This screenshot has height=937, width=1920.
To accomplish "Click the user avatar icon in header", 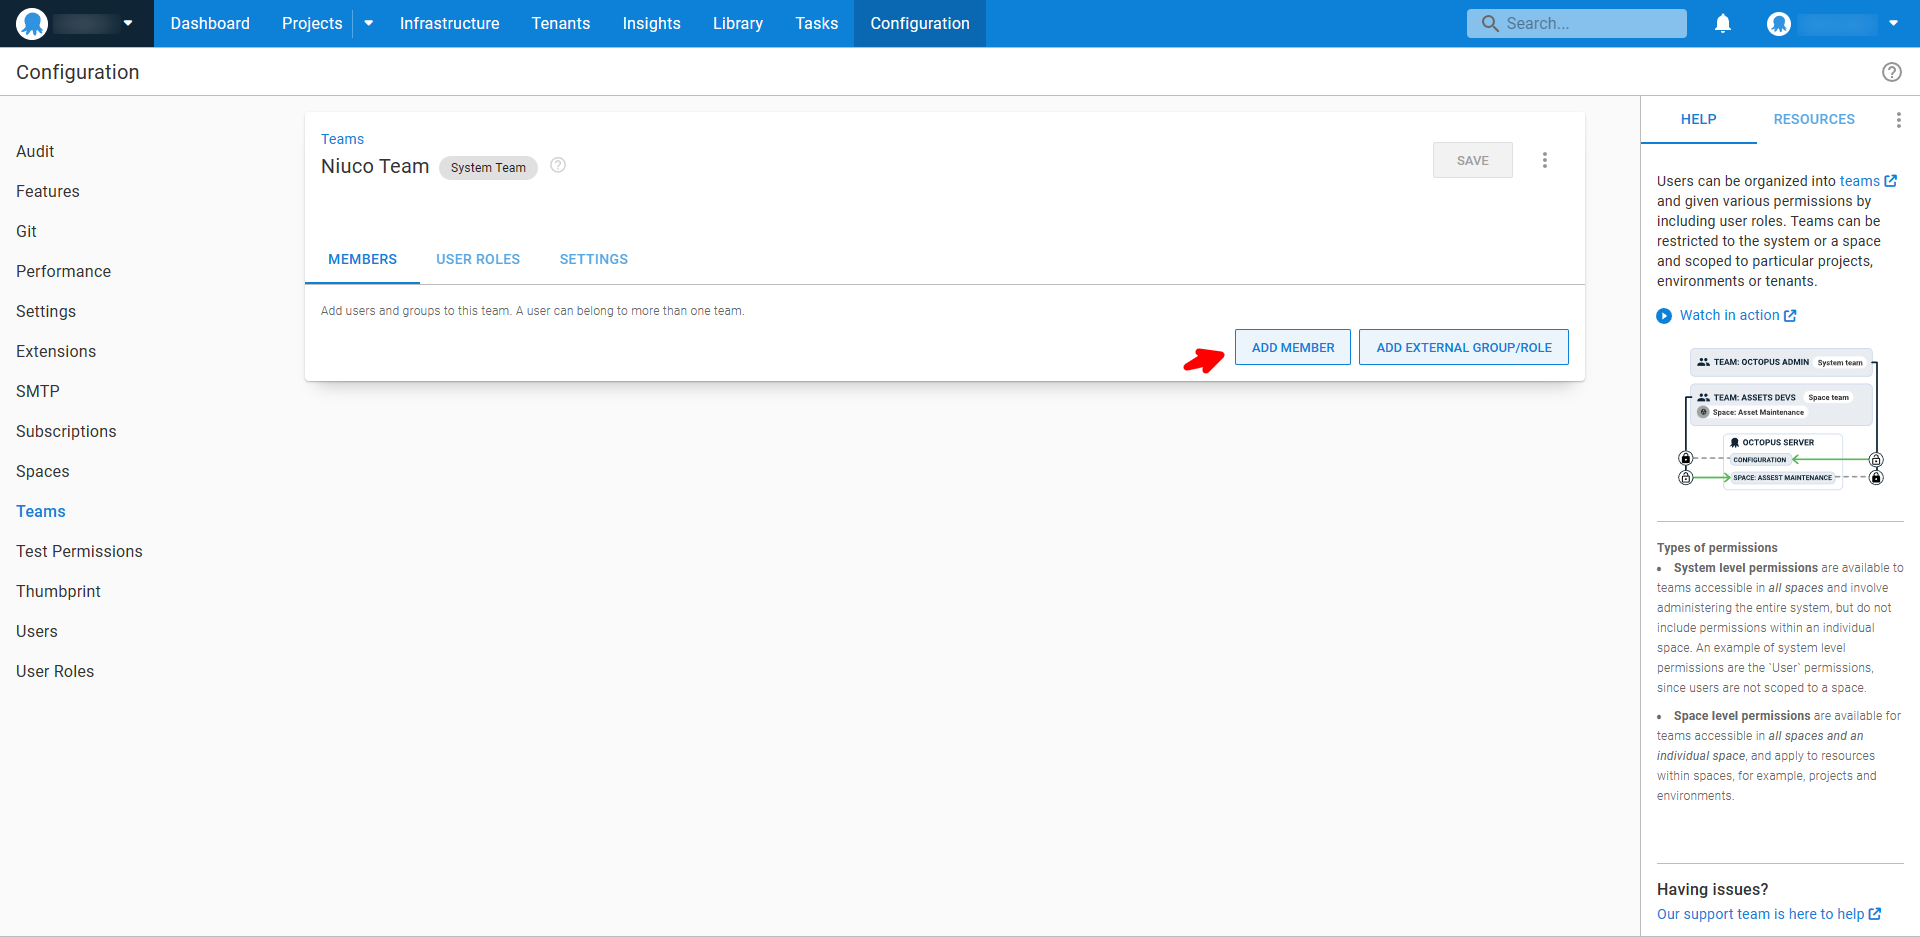I will 1779,23.
